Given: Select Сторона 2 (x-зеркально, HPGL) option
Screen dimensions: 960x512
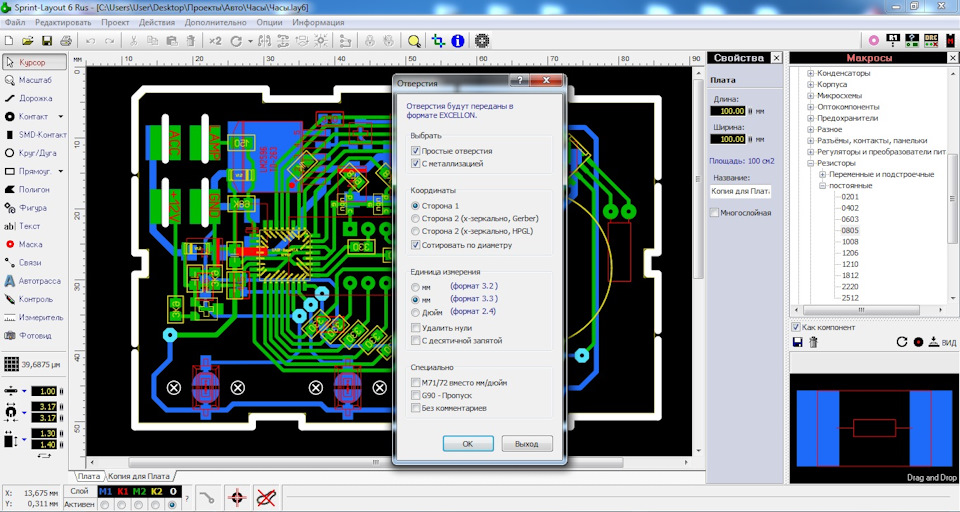Looking at the screenshot, I should (x=416, y=231).
